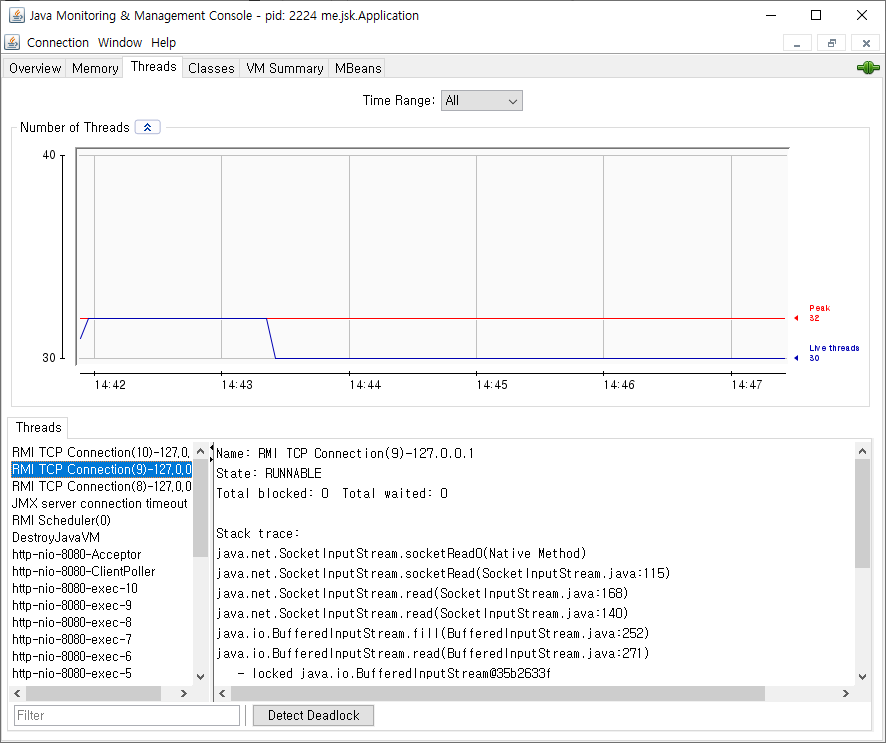Viewport: 886px width, 743px height.
Task: Click the green connection status icon
Action: (x=868, y=68)
